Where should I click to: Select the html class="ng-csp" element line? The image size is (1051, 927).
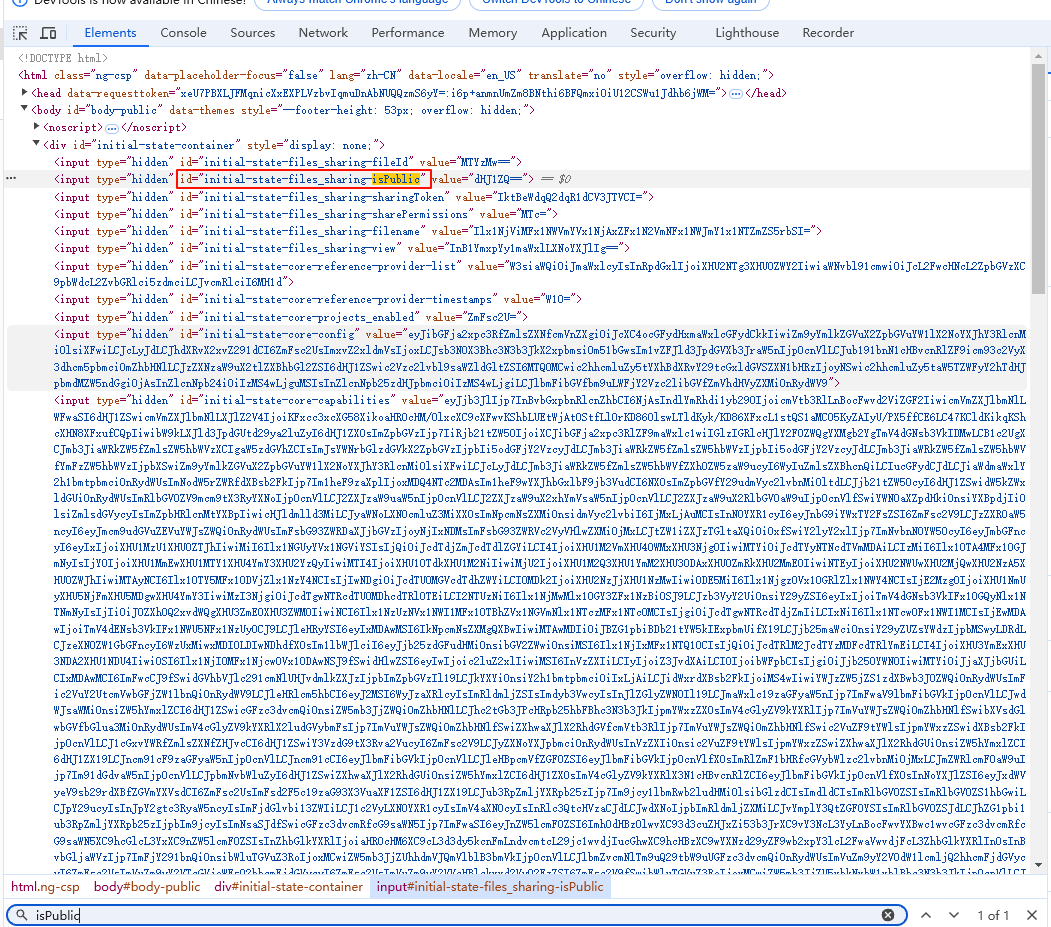tap(395, 75)
